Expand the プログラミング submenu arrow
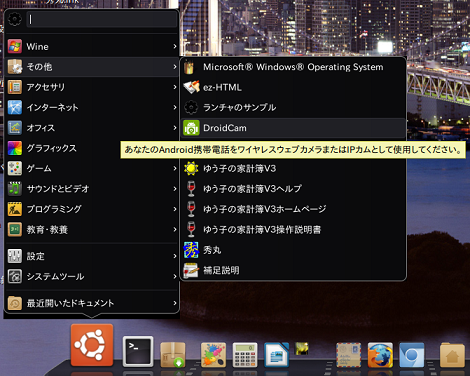470x376 pixels. coord(175,209)
